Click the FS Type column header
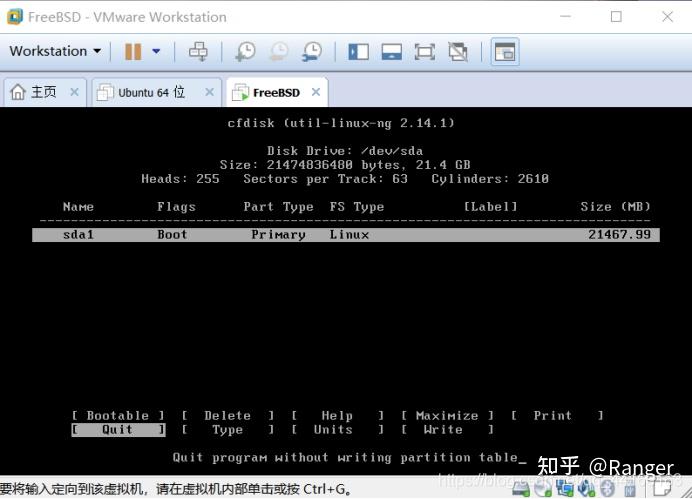692x499 pixels. click(x=357, y=207)
